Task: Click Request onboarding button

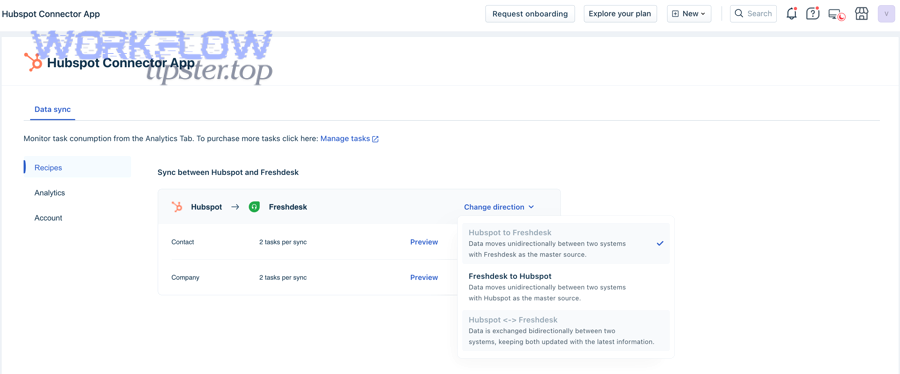Action: coord(530,14)
